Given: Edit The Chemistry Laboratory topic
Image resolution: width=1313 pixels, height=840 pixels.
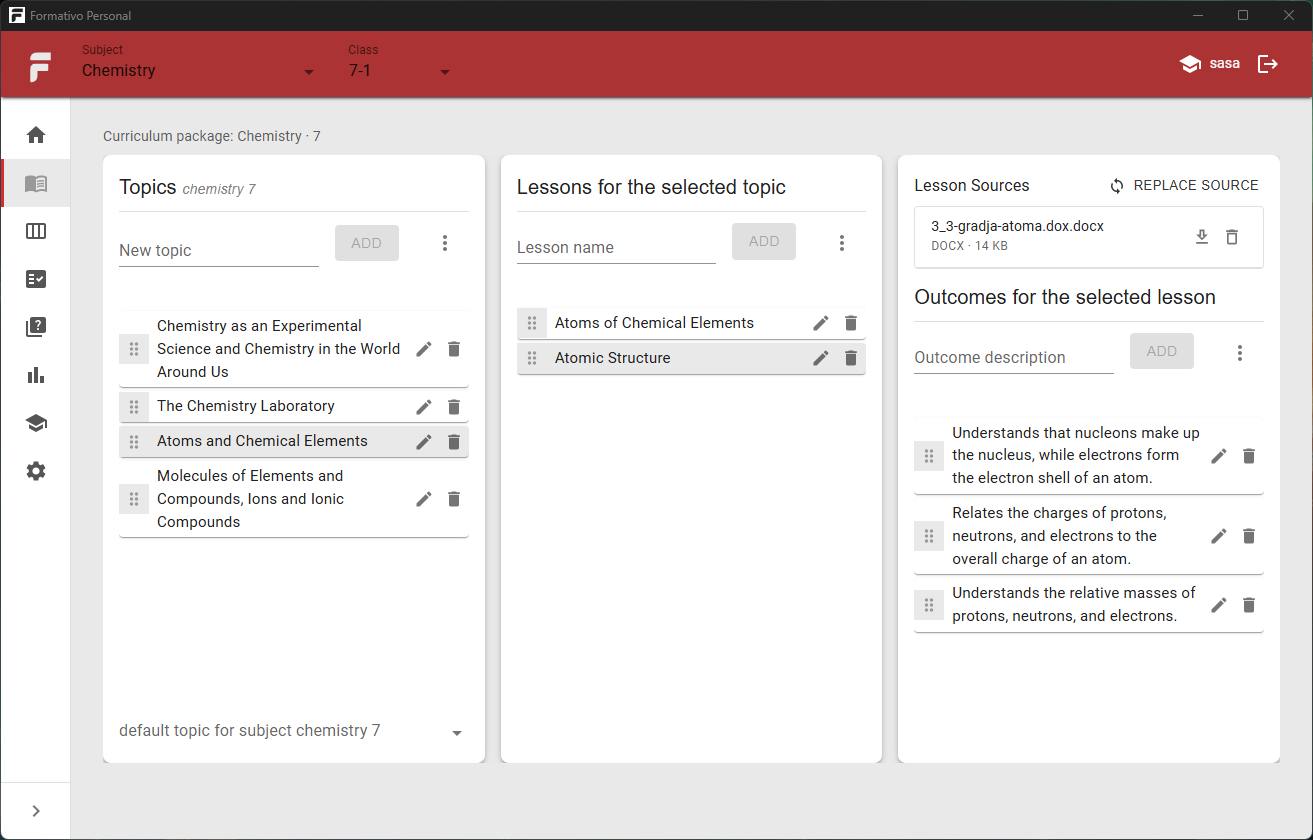Looking at the screenshot, I should (x=424, y=407).
